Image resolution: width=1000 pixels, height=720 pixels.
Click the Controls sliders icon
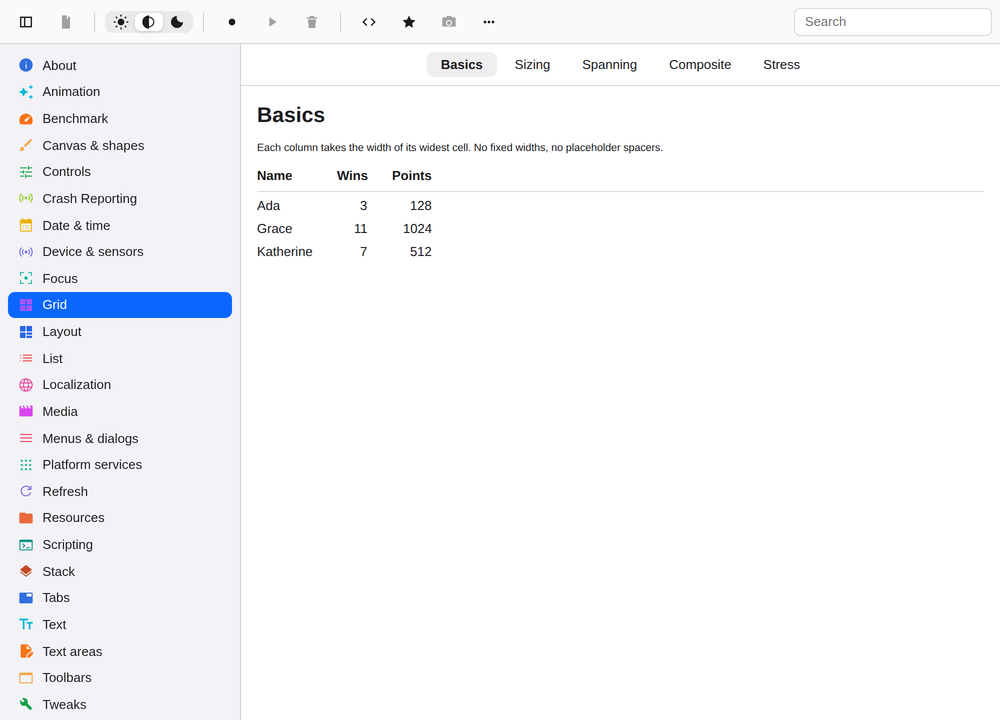point(26,172)
